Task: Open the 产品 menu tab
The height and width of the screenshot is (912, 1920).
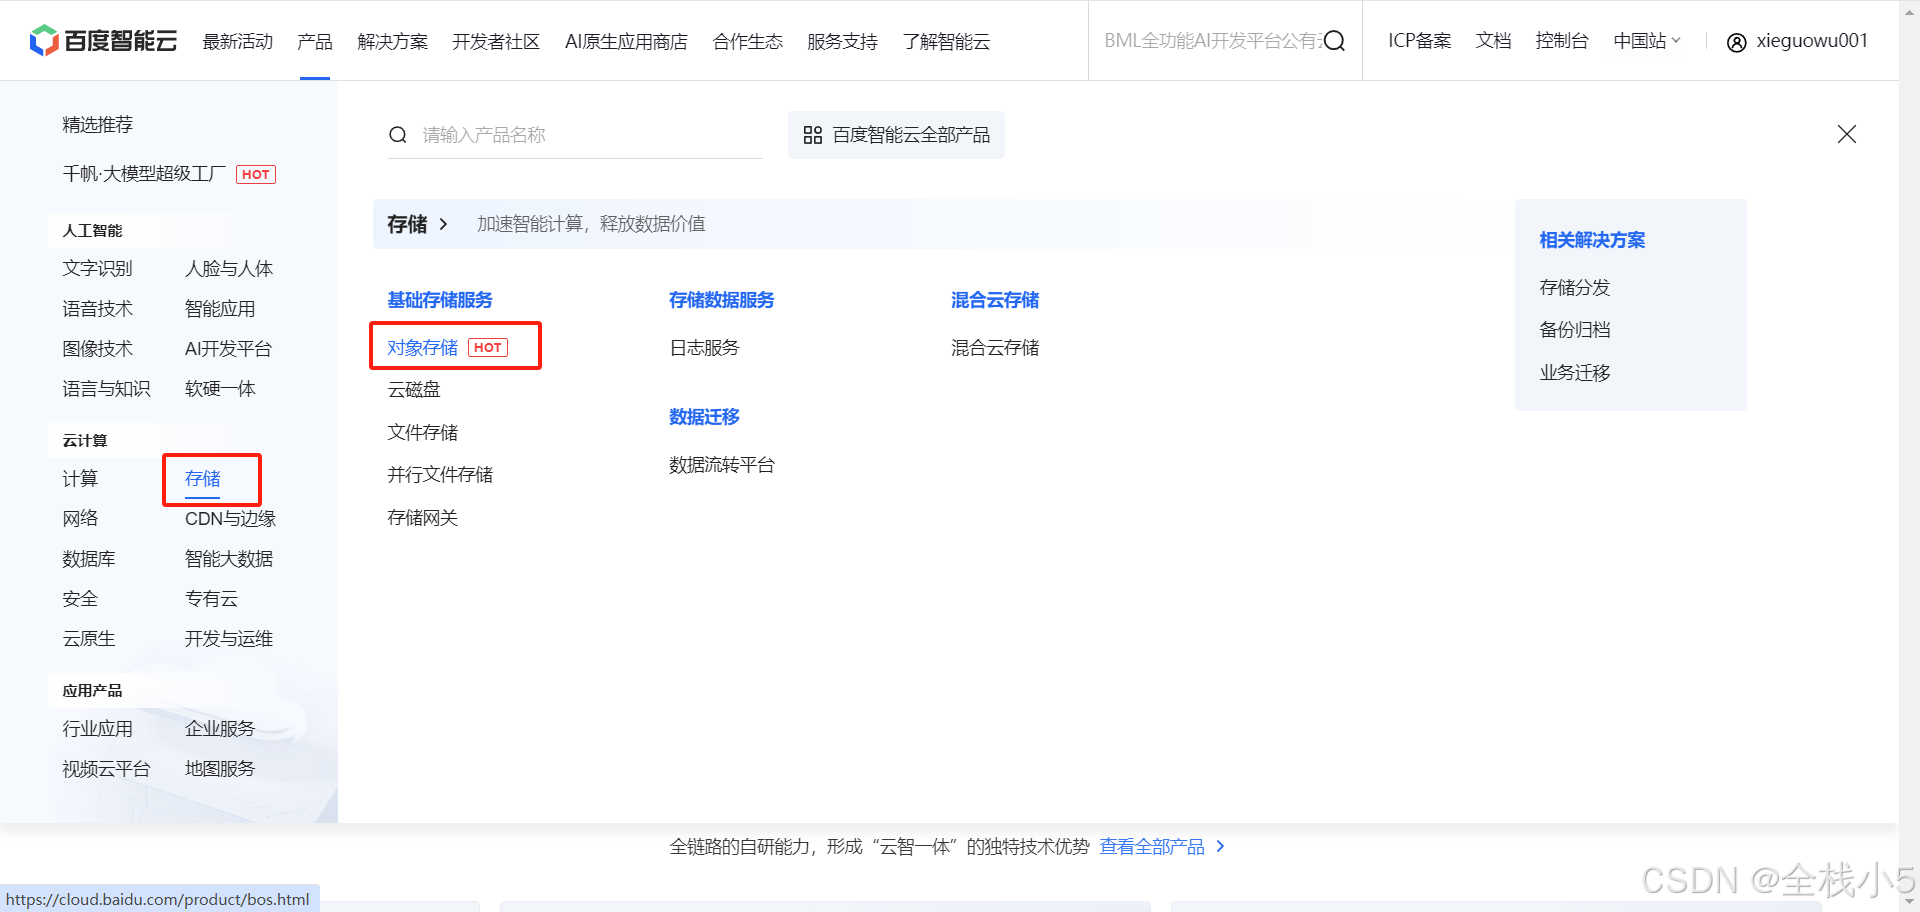Action: 314,42
